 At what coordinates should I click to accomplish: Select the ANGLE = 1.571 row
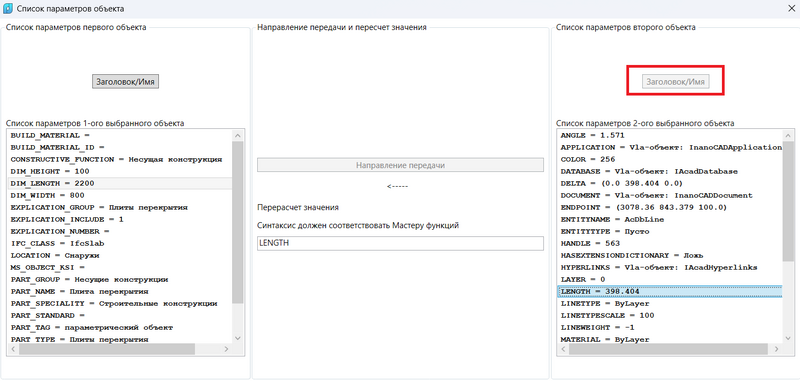point(669,136)
